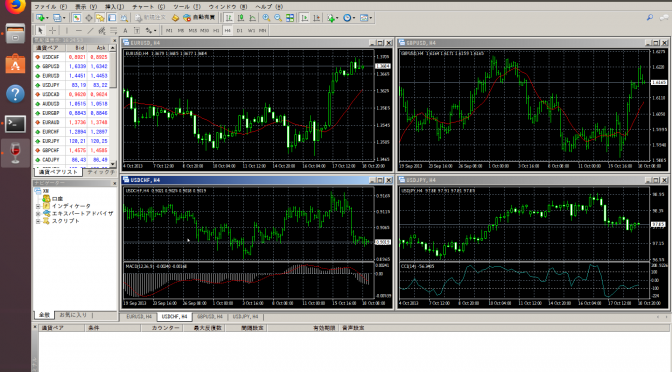
Task: Select the trendline drawing tool
Action: 90,30
